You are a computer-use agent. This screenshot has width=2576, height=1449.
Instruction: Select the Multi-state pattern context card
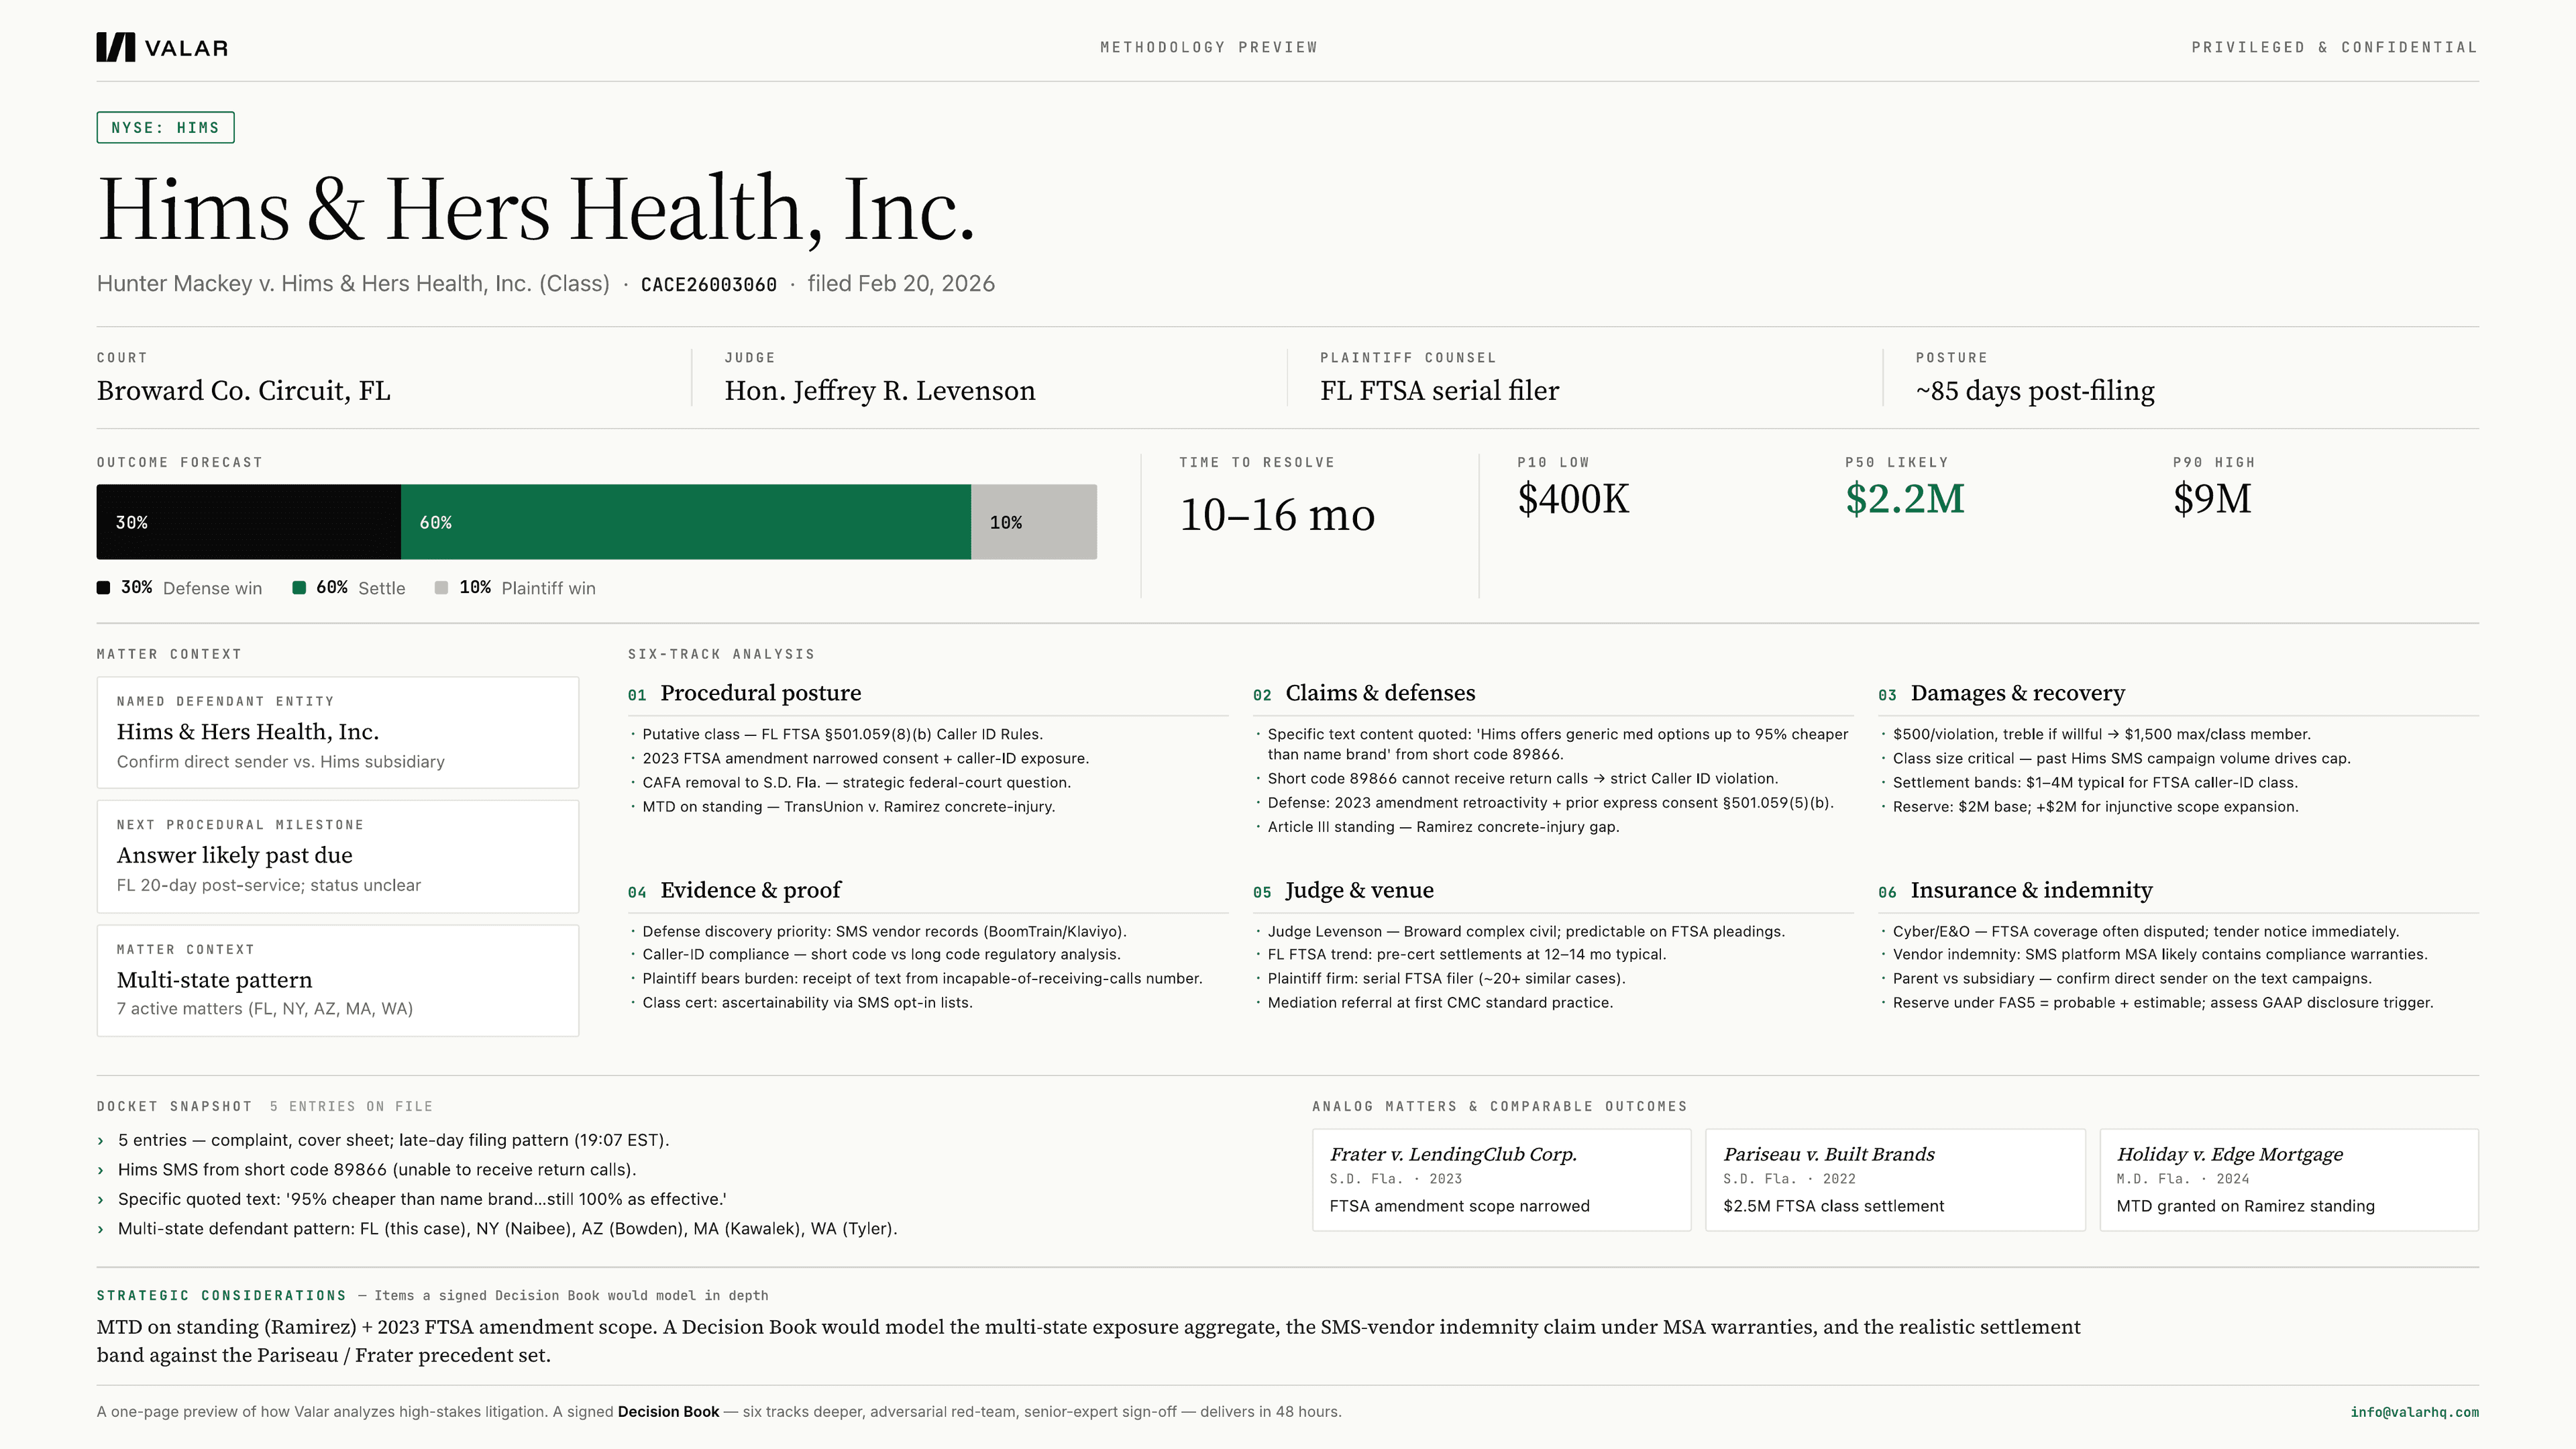click(338, 980)
